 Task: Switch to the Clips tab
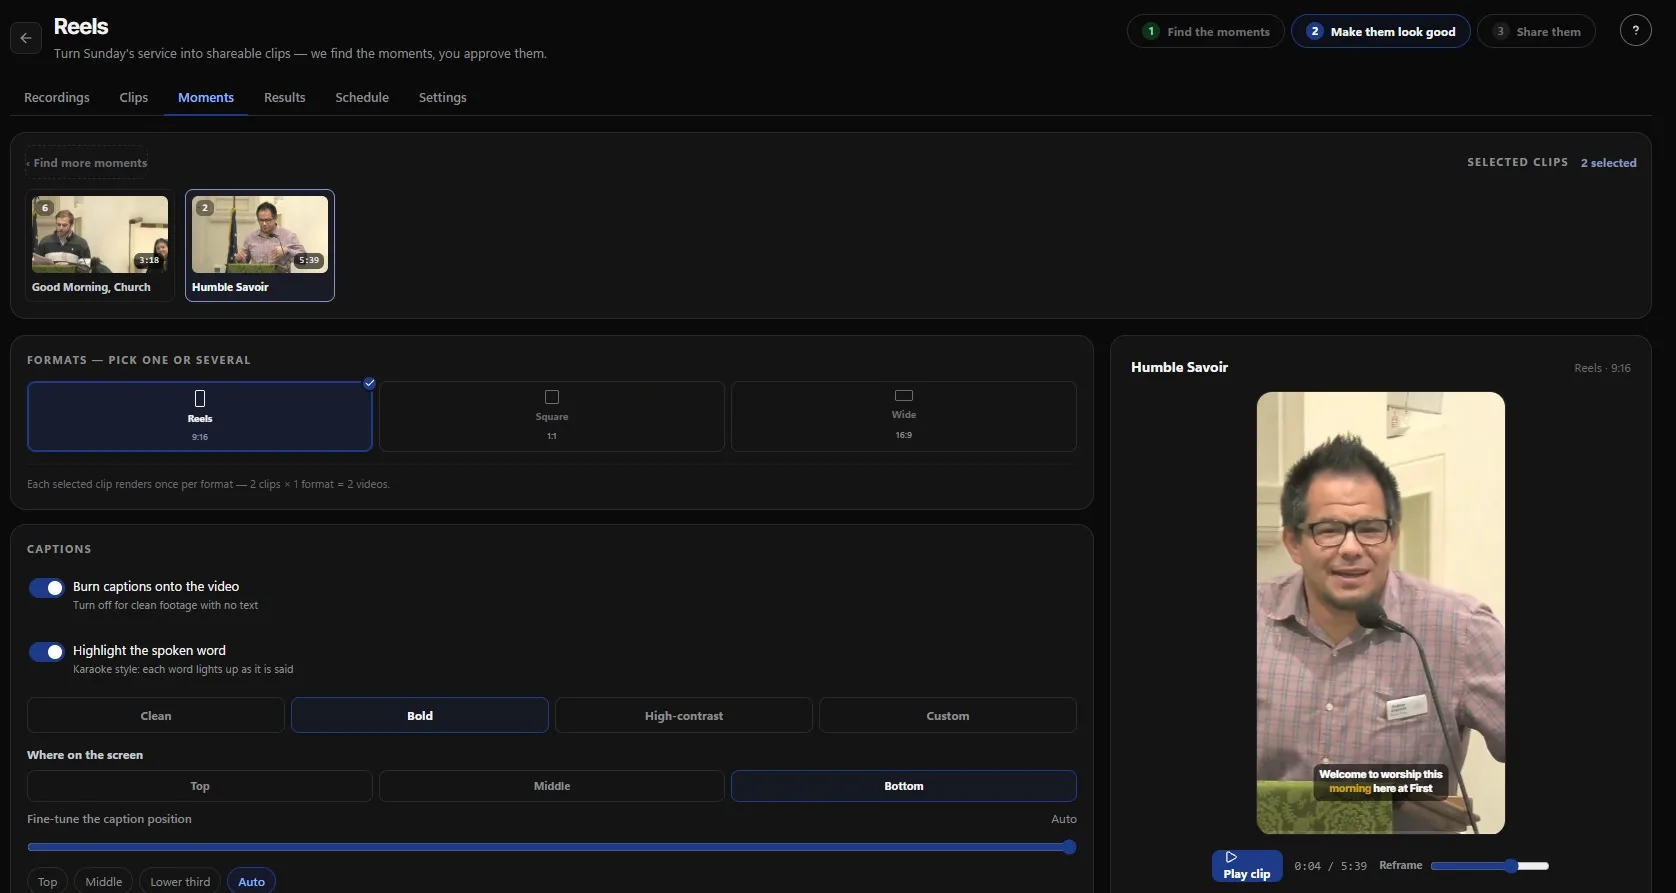coord(134,97)
